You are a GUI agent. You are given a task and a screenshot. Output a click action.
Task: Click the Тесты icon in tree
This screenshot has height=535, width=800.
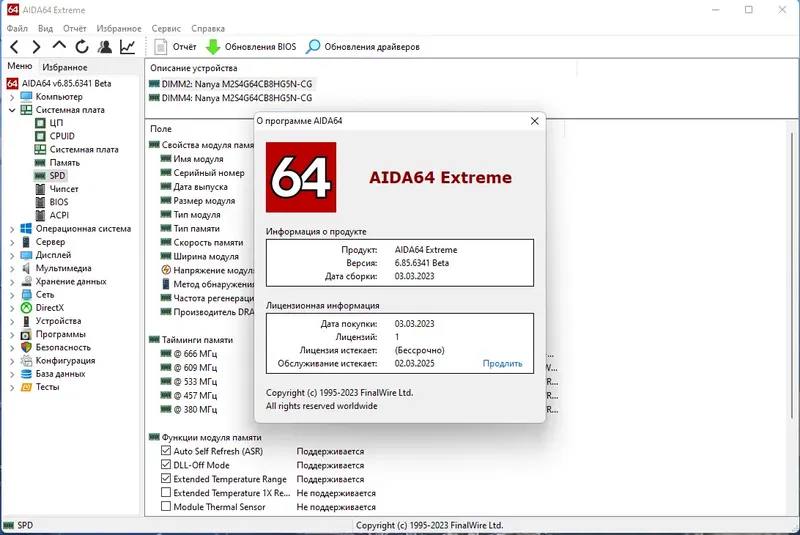26,387
